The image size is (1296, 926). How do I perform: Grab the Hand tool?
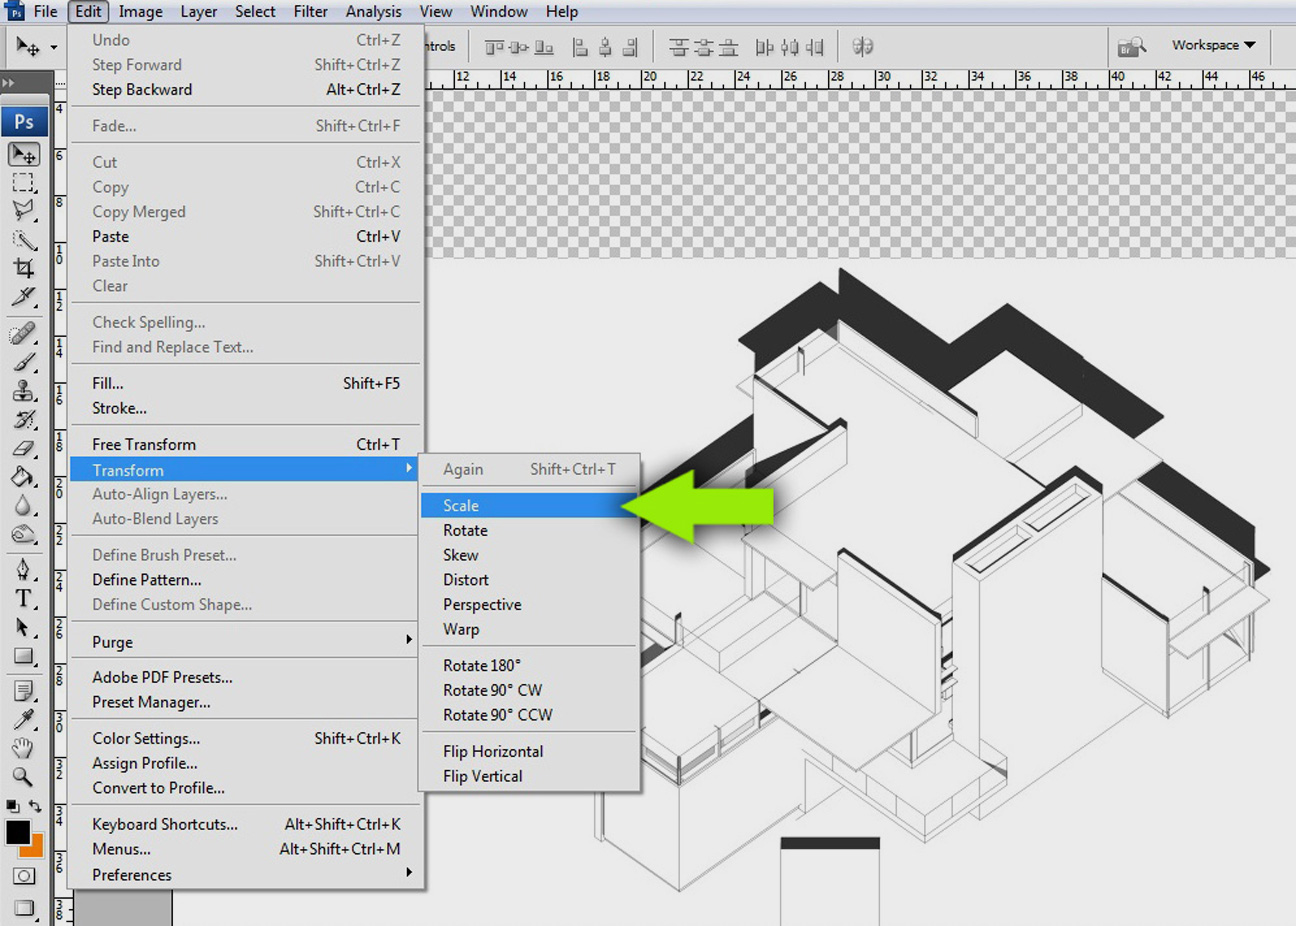[x=23, y=748]
